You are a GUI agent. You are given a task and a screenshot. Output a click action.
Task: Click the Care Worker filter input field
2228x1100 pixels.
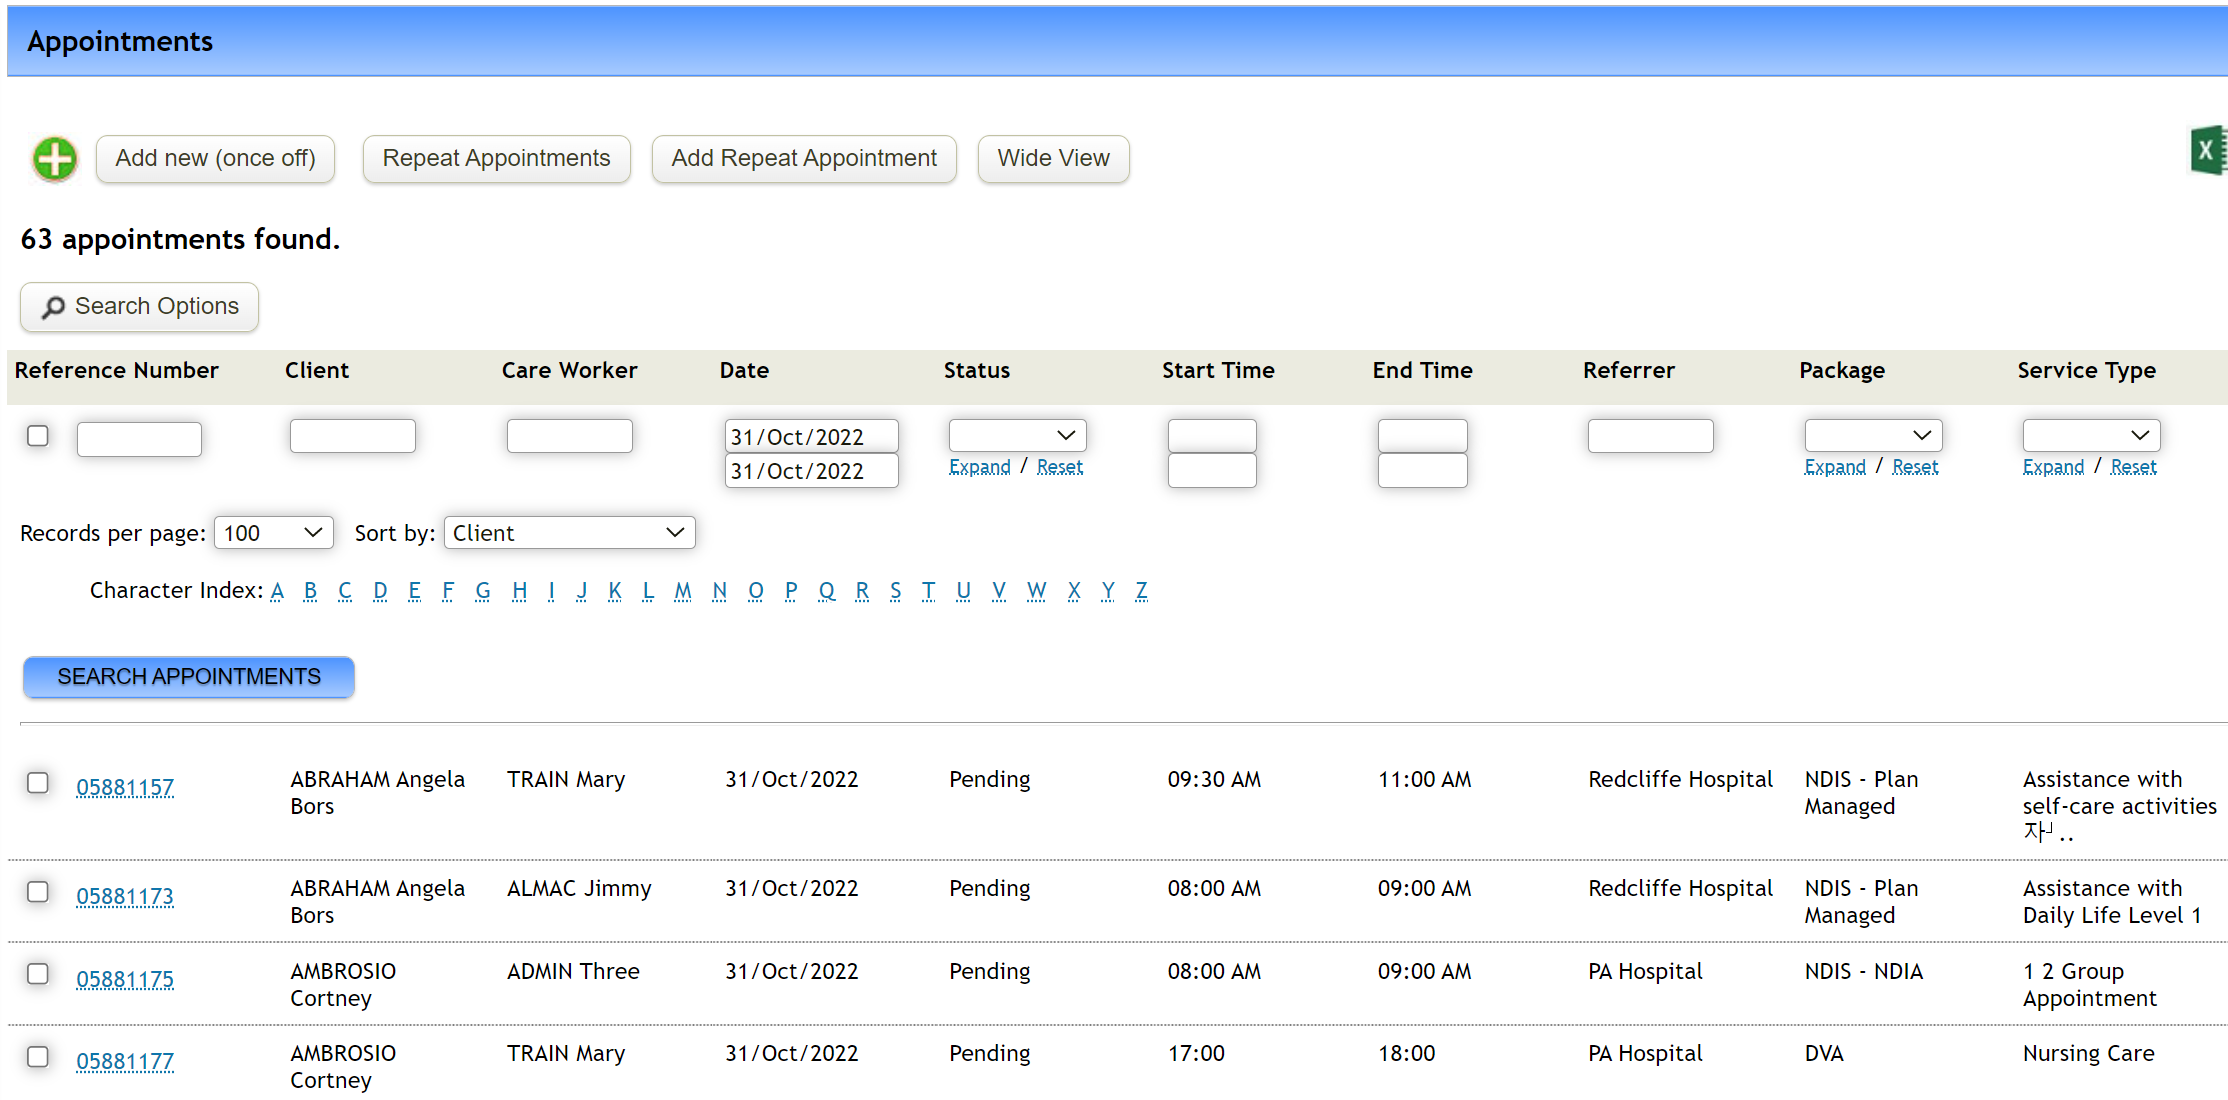click(x=569, y=436)
